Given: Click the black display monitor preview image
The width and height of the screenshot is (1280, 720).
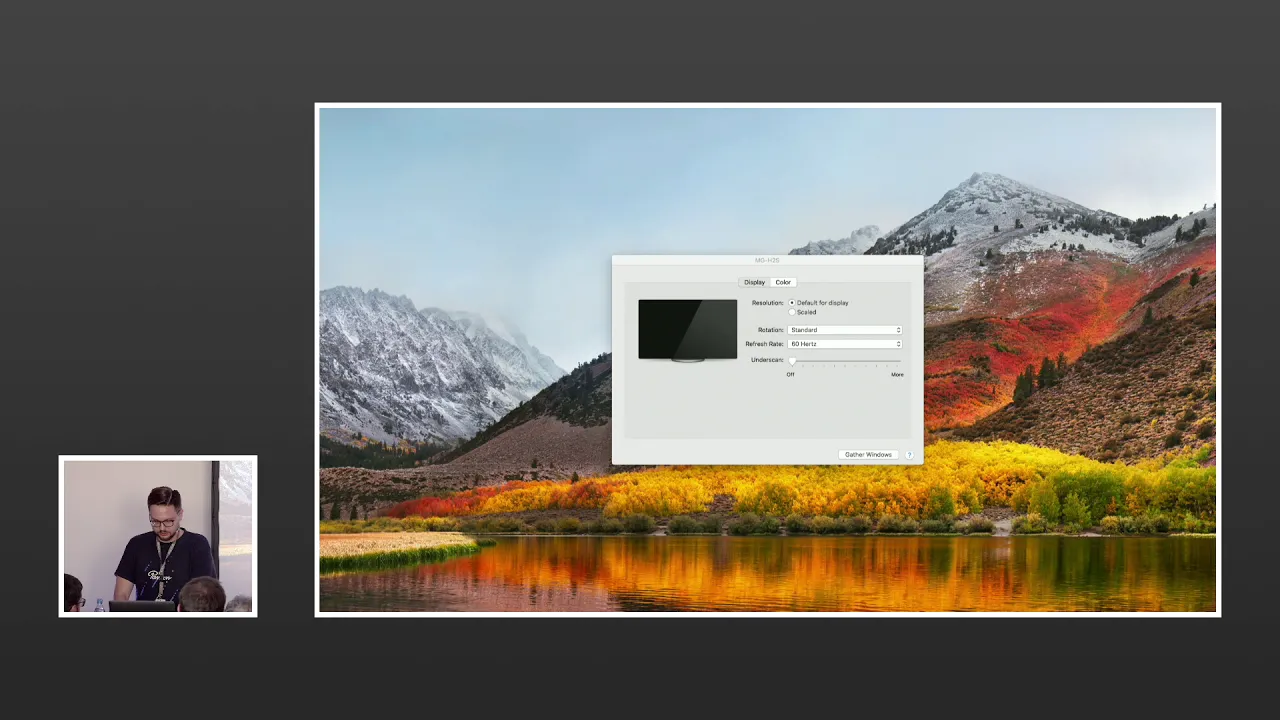Looking at the screenshot, I should [x=688, y=330].
